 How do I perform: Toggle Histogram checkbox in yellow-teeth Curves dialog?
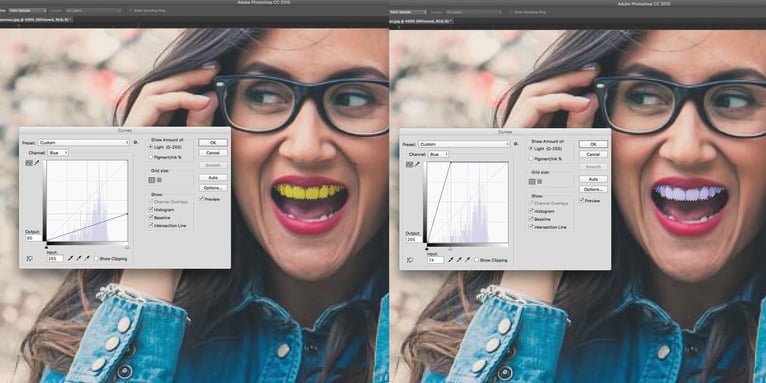coord(150,210)
